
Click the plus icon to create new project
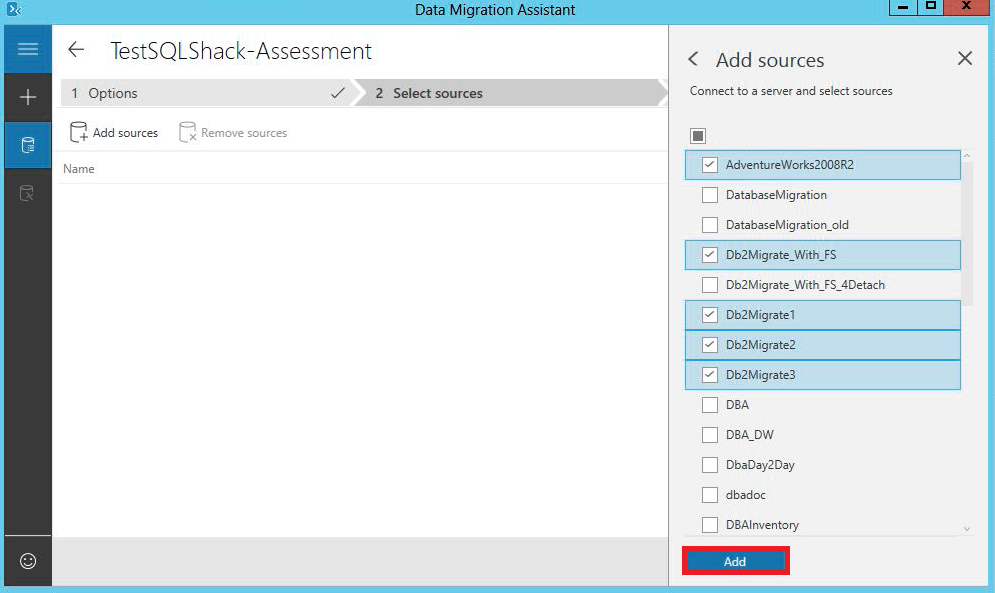click(28, 97)
